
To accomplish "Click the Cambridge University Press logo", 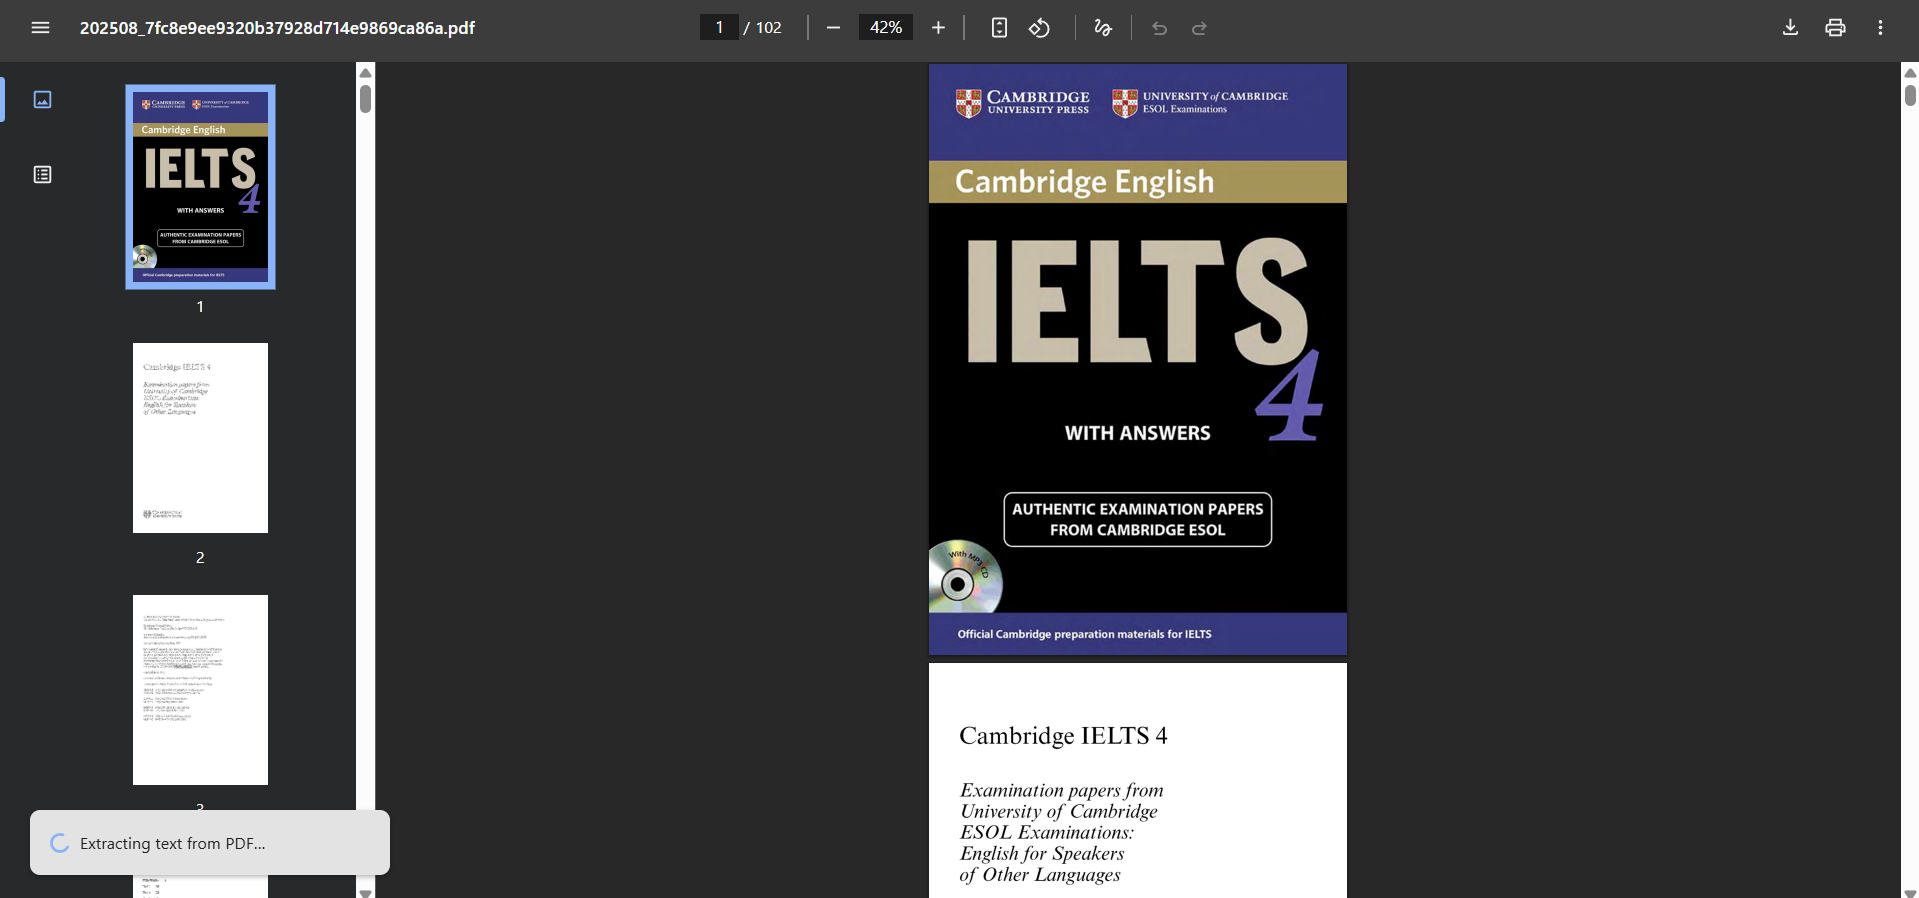I will pyautogui.click(x=1022, y=103).
